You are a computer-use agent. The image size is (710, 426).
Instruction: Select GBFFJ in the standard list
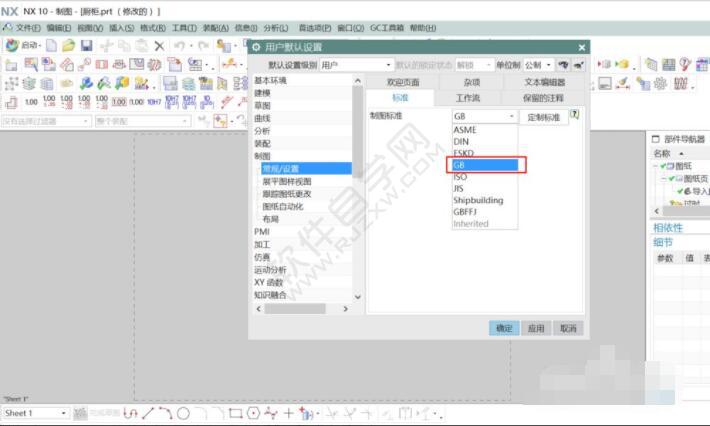[485, 212]
